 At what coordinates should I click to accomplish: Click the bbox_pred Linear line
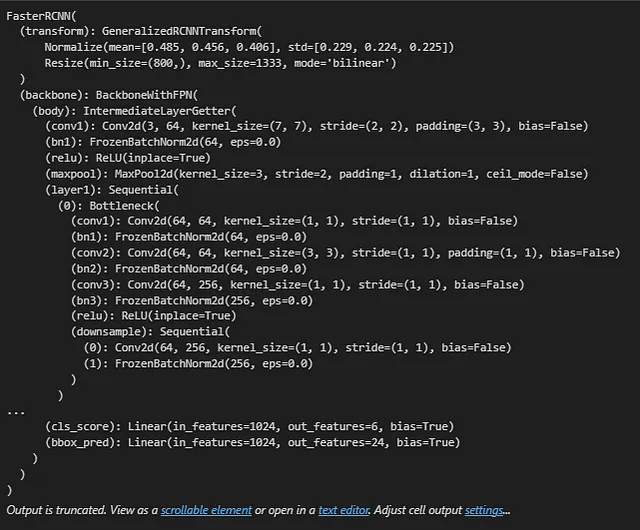252,442
